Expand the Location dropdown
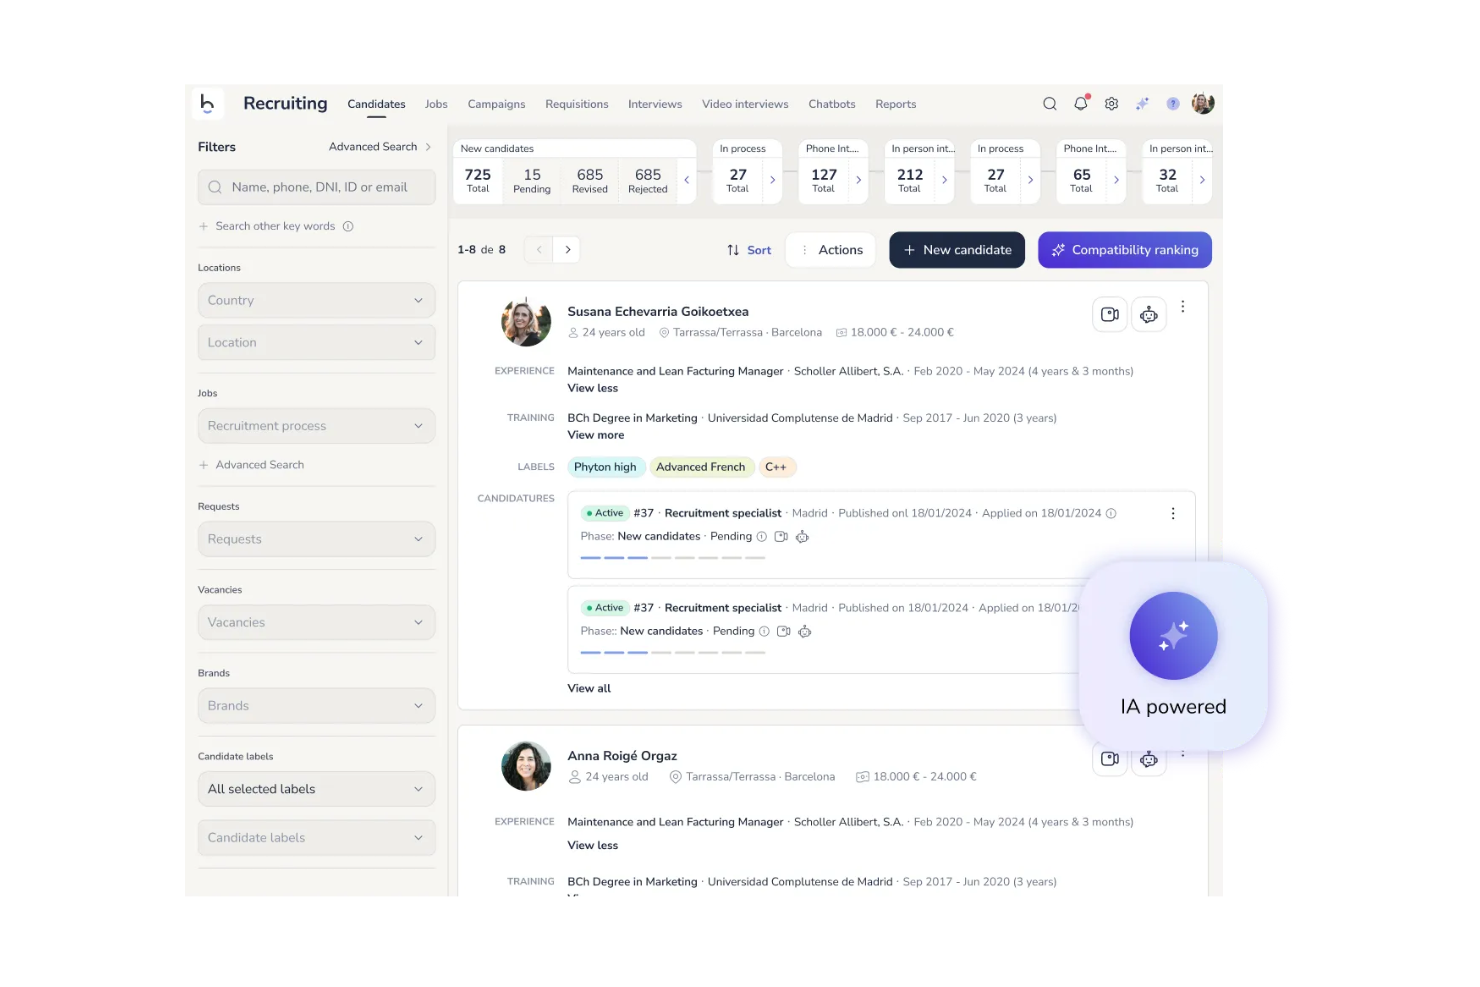 [x=317, y=342]
